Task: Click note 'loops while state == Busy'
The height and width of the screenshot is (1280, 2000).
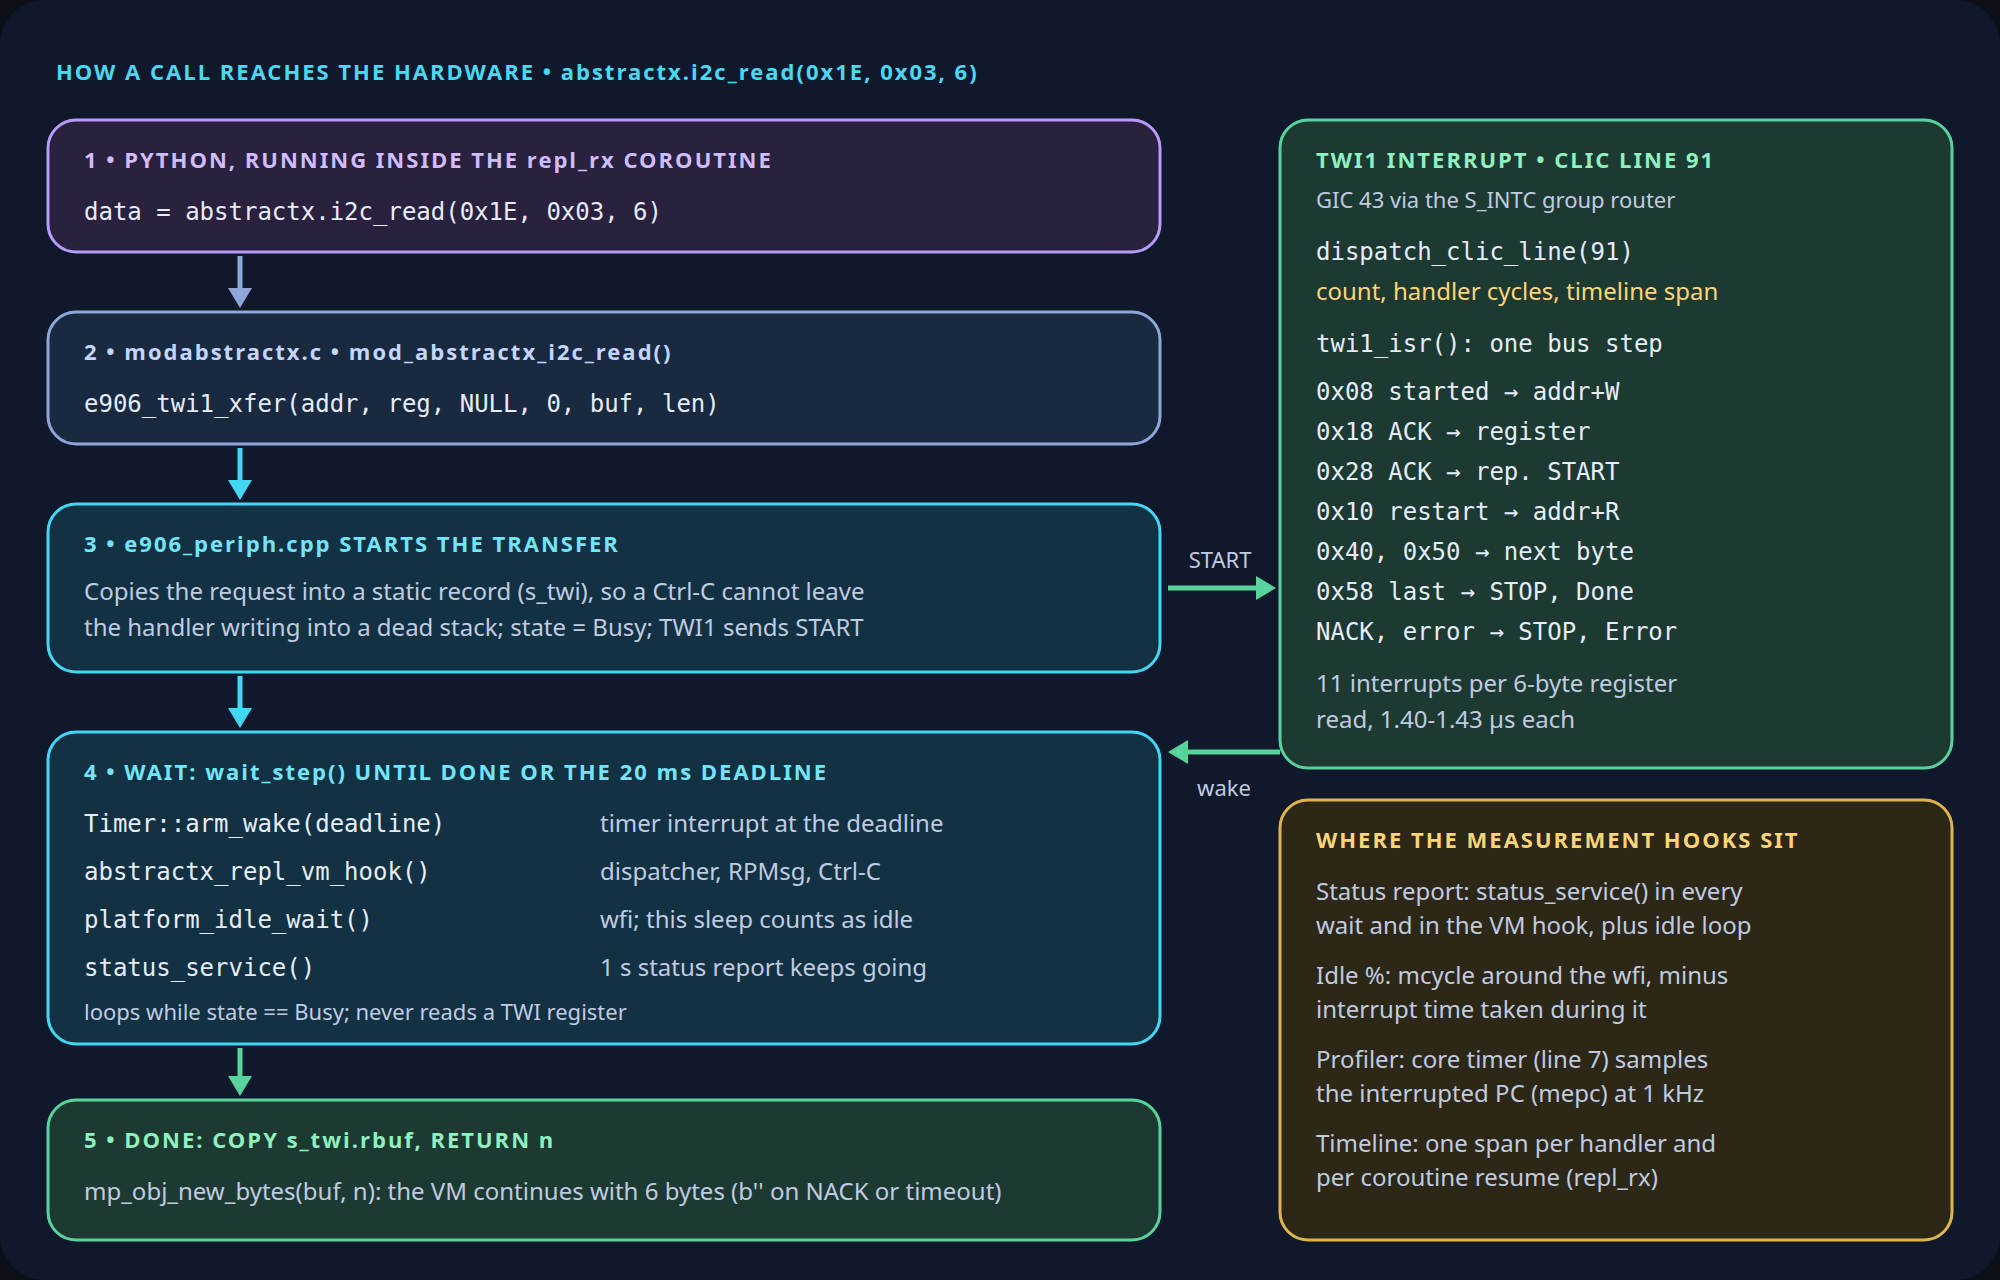Action: [x=355, y=1013]
